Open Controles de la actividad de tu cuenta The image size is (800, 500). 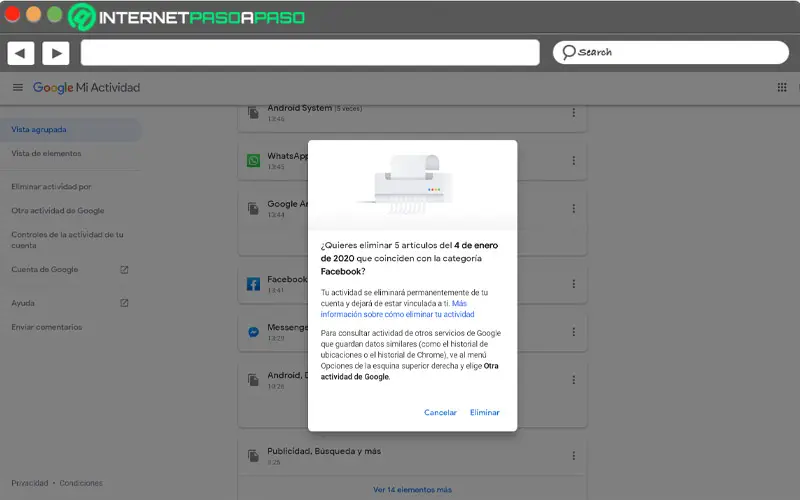tap(67, 240)
